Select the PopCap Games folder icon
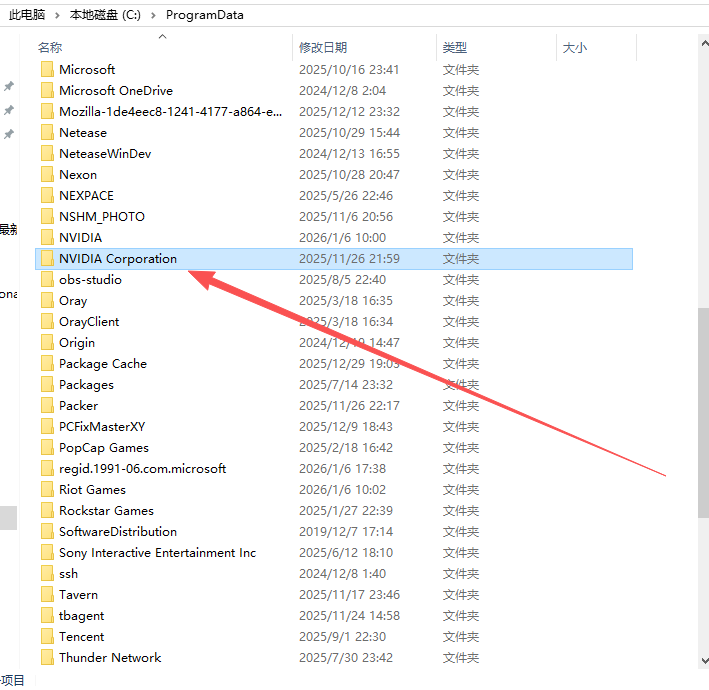 point(47,448)
